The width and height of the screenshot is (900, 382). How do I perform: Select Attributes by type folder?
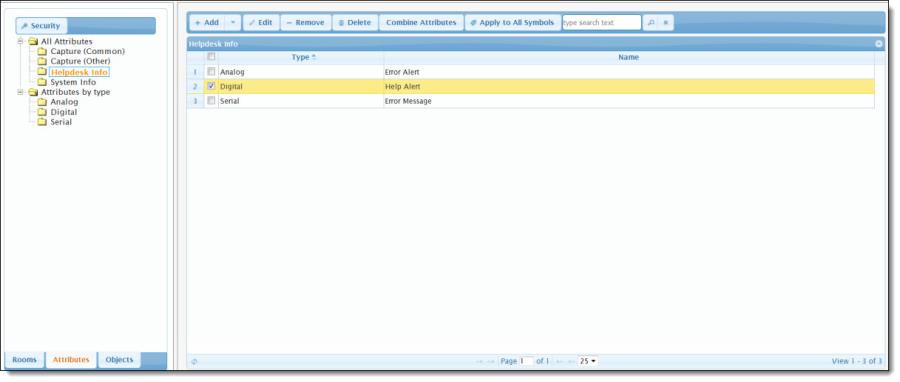click(75, 92)
